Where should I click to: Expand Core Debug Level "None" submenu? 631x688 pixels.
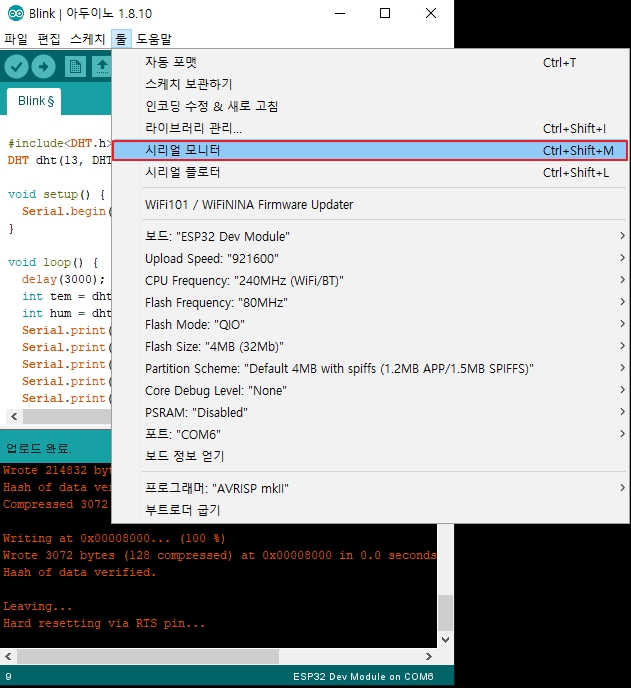pyautogui.click(x=370, y=391)
